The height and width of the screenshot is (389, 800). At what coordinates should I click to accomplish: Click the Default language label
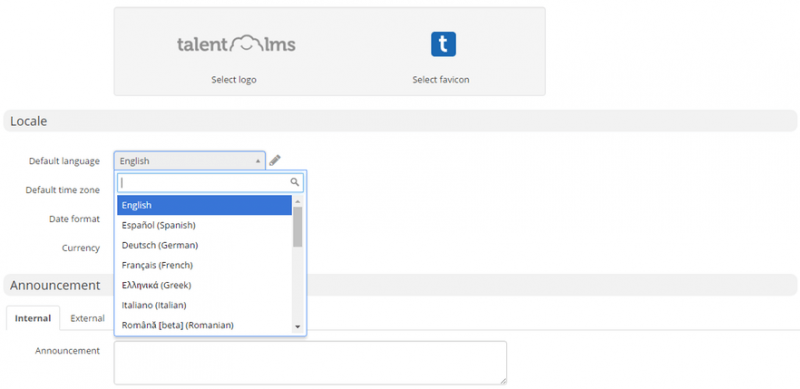coord(64,161)
